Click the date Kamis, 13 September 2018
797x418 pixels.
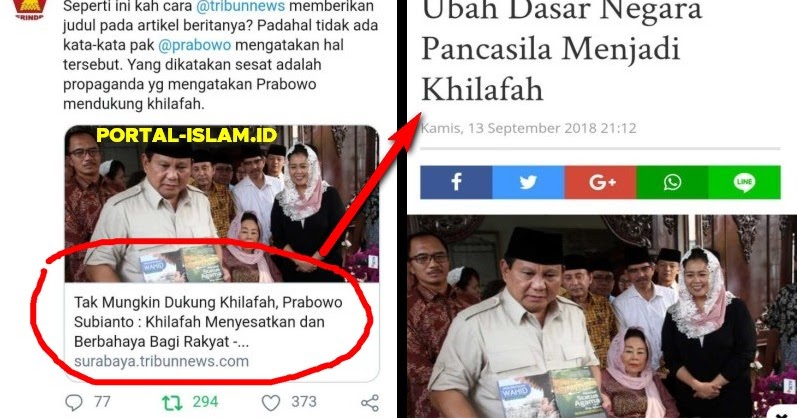point(529,128)
